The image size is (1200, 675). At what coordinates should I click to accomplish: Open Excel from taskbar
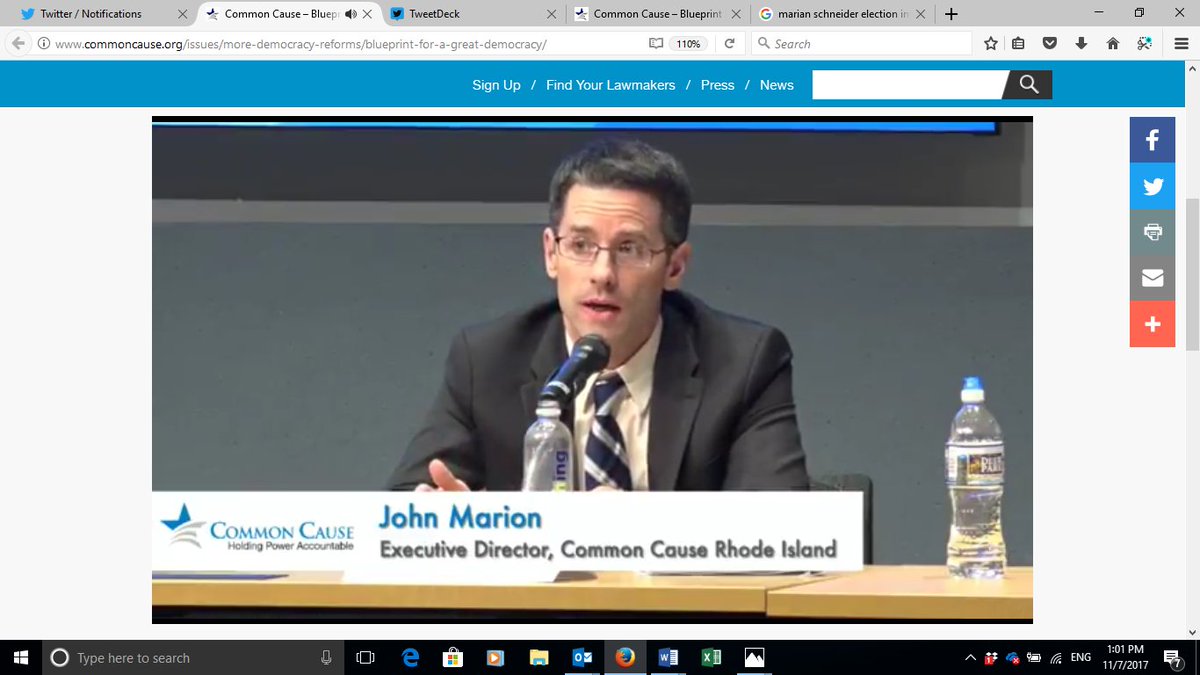(x=711, y=657)
